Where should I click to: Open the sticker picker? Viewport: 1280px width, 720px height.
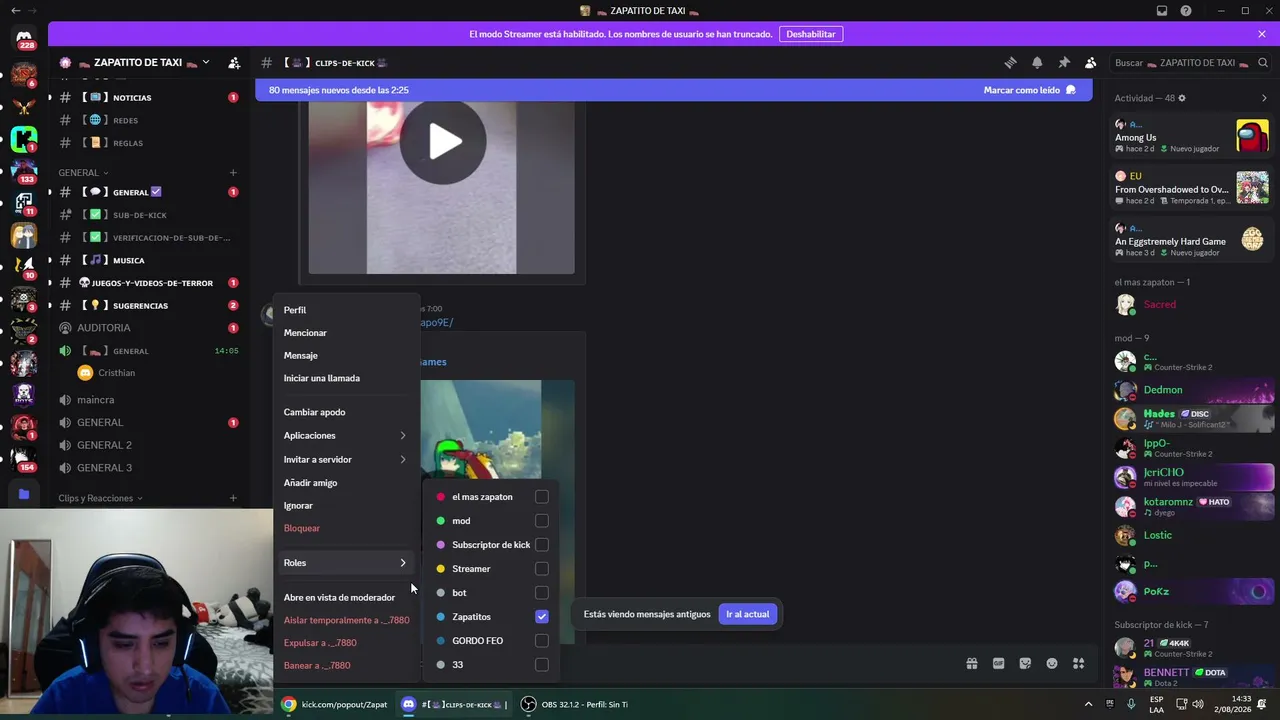(1025, 663)
